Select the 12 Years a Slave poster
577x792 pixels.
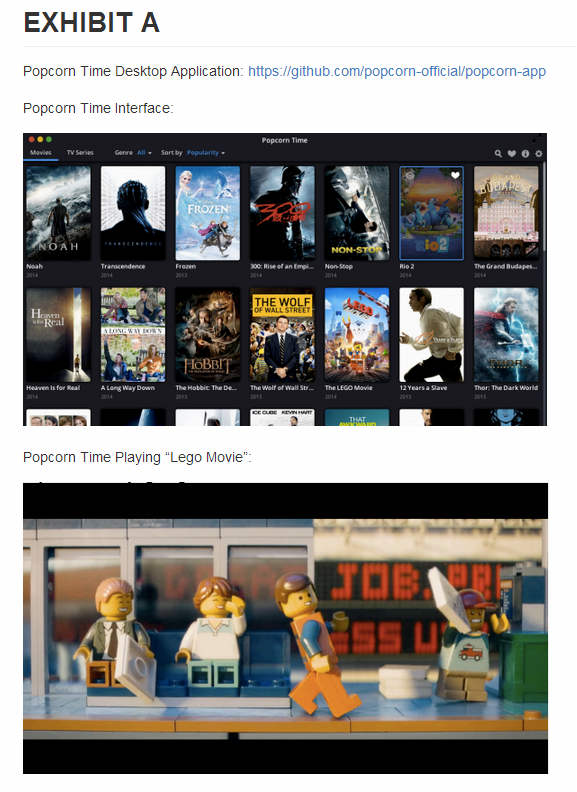[431, 334]
